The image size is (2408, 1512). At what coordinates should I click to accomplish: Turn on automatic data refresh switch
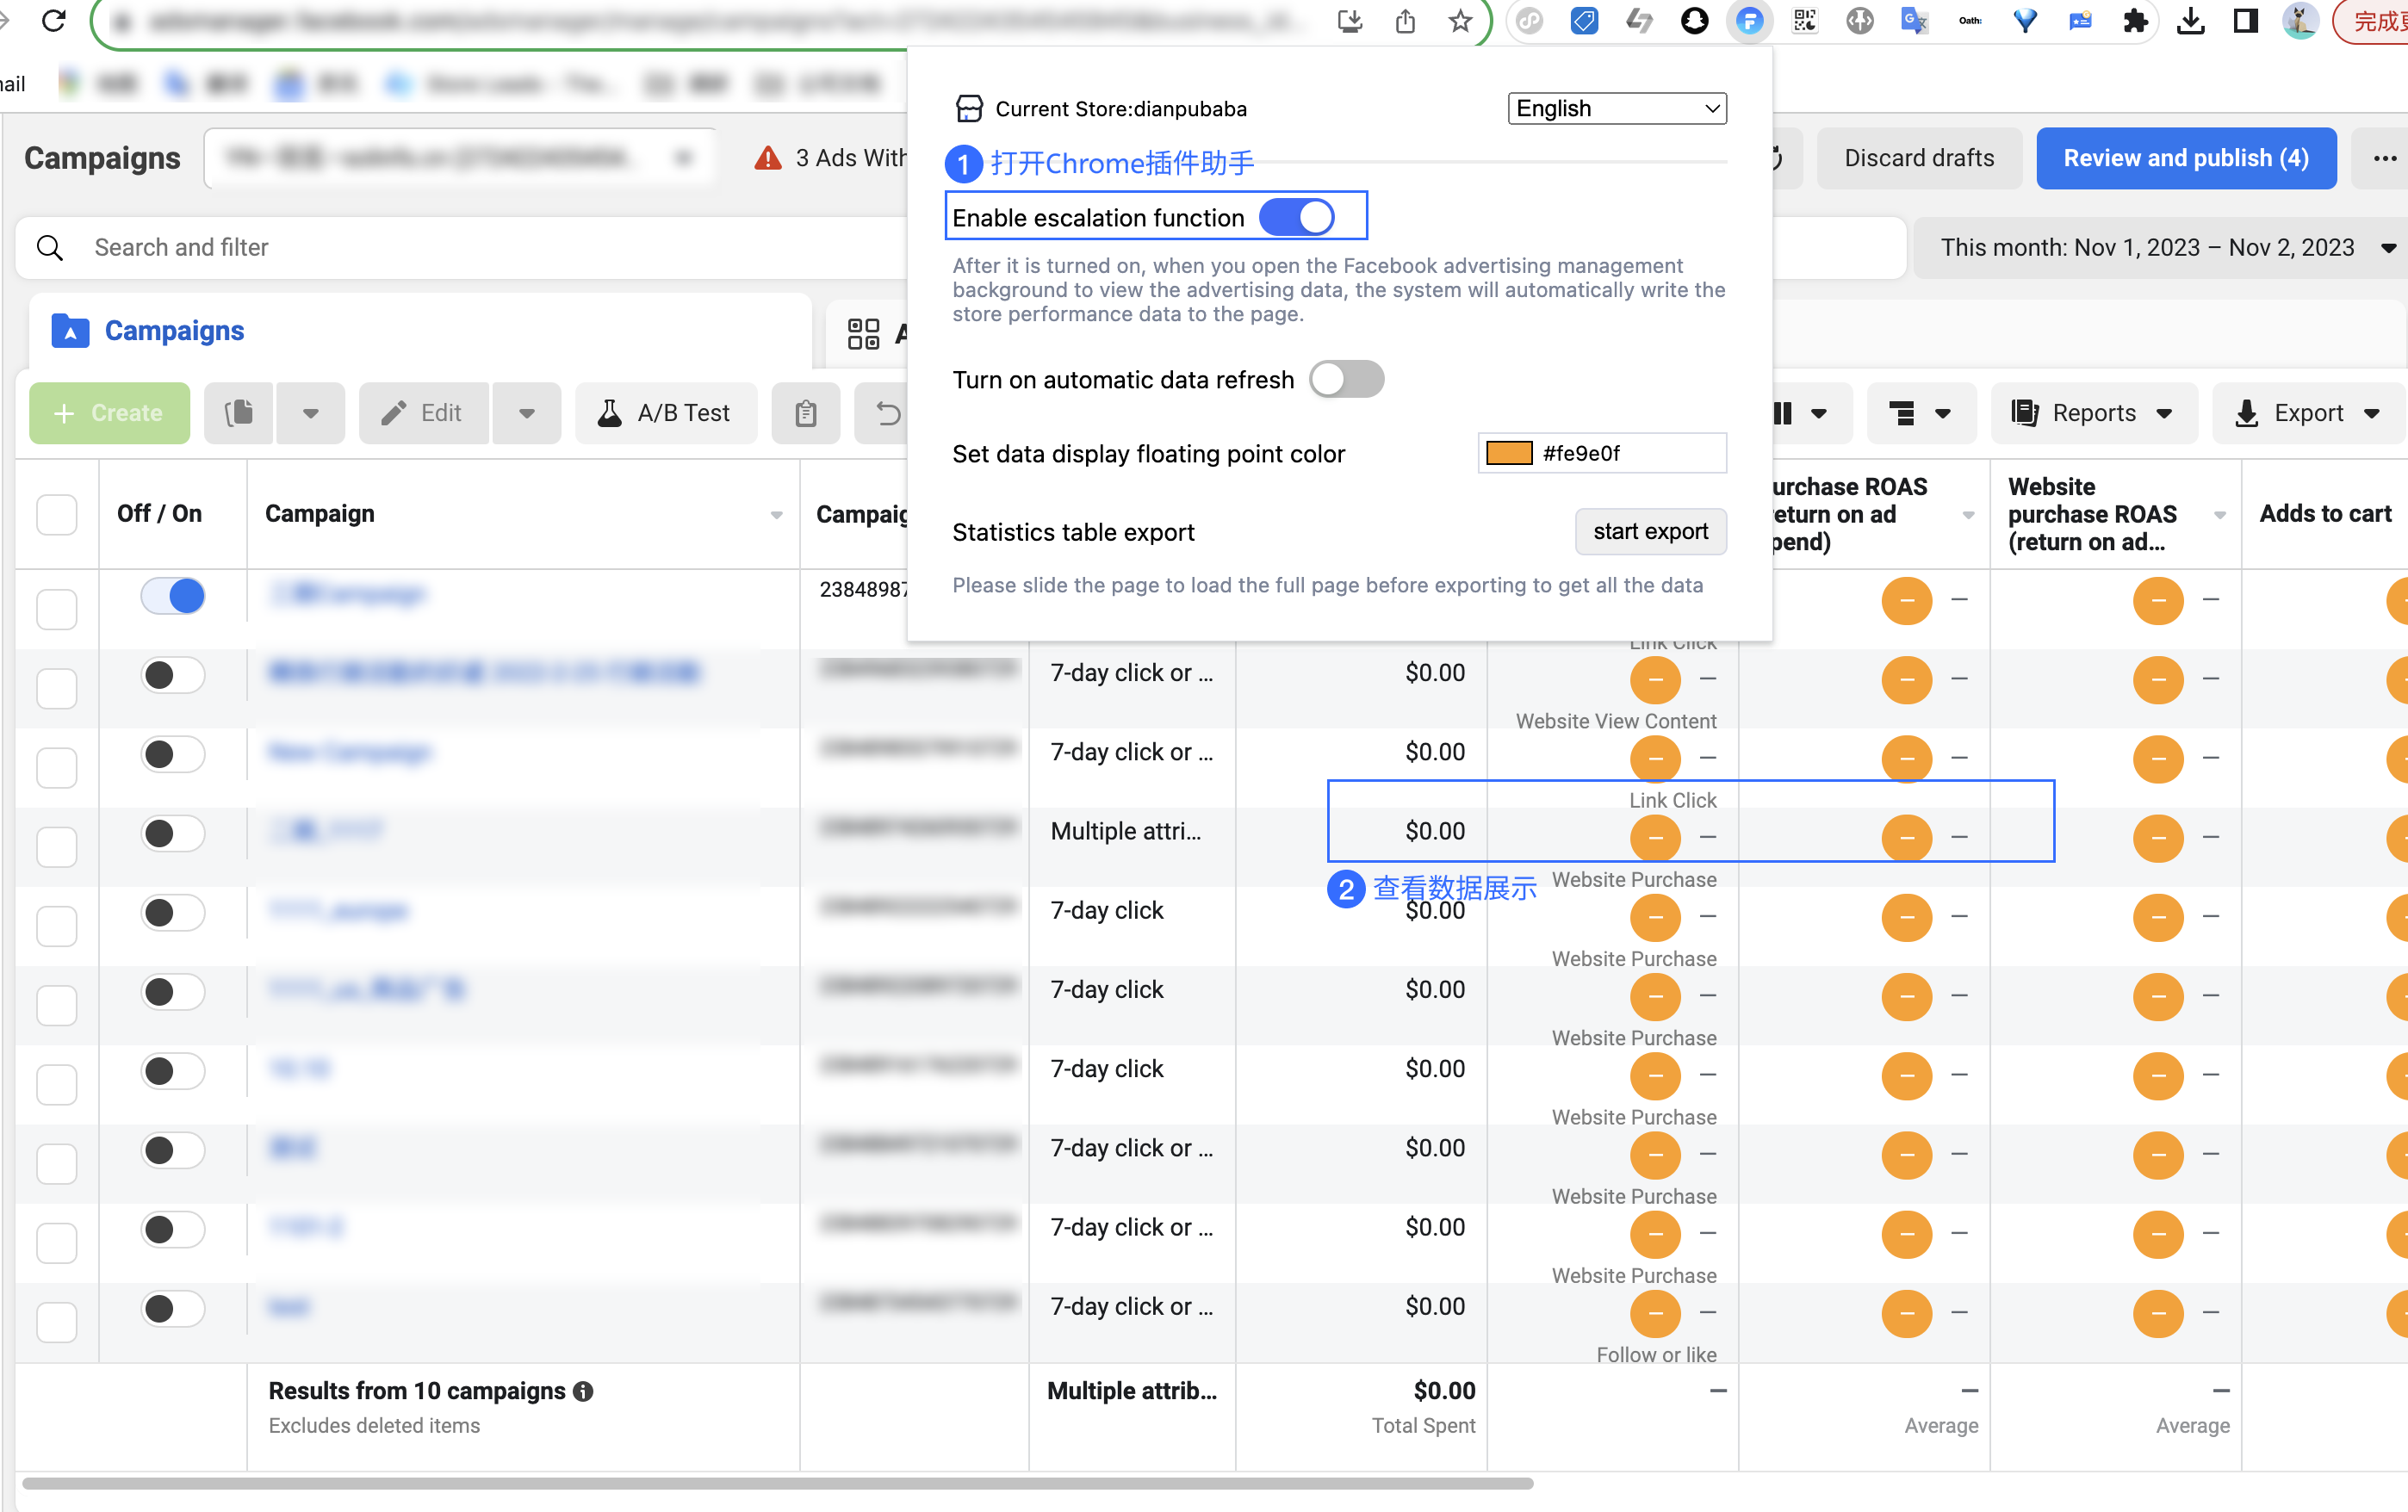tap(1346, 380)
